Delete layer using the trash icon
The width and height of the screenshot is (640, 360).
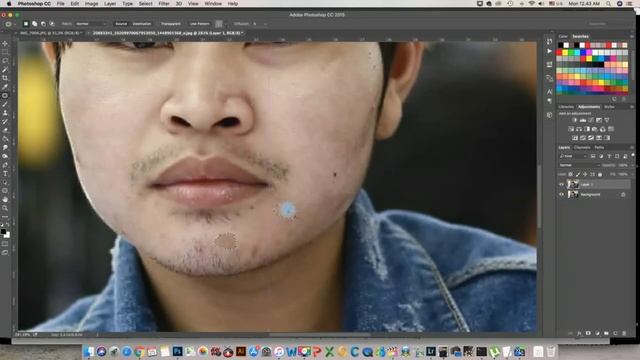(x=624, y=333)
